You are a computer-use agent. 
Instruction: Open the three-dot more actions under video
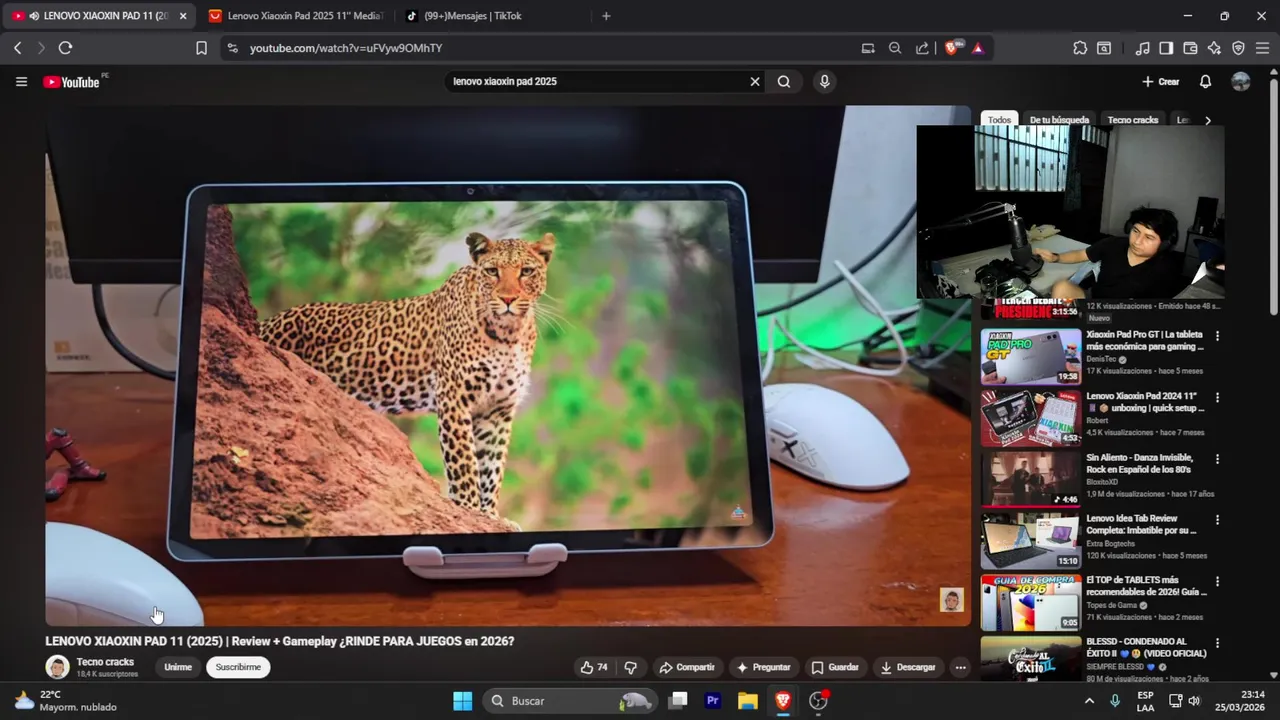(x=960, y=667)
